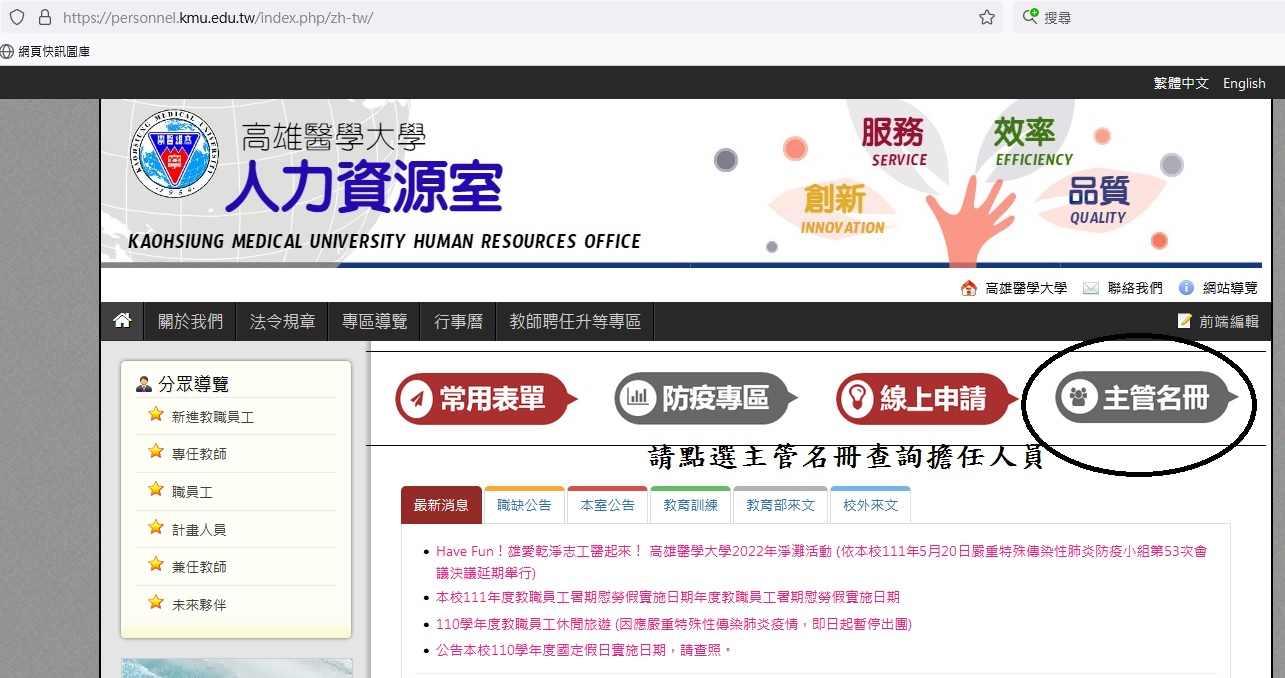Click the star icon beside 計畫人員

coord(156,527)
